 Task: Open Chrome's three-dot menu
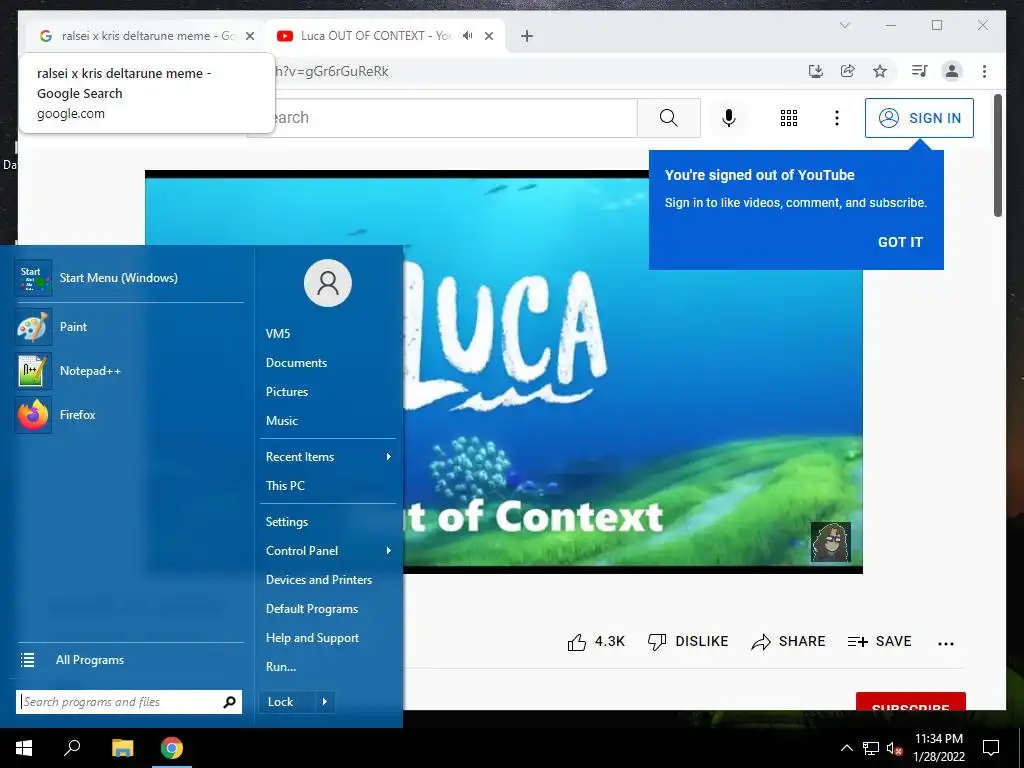pos(984,71)
